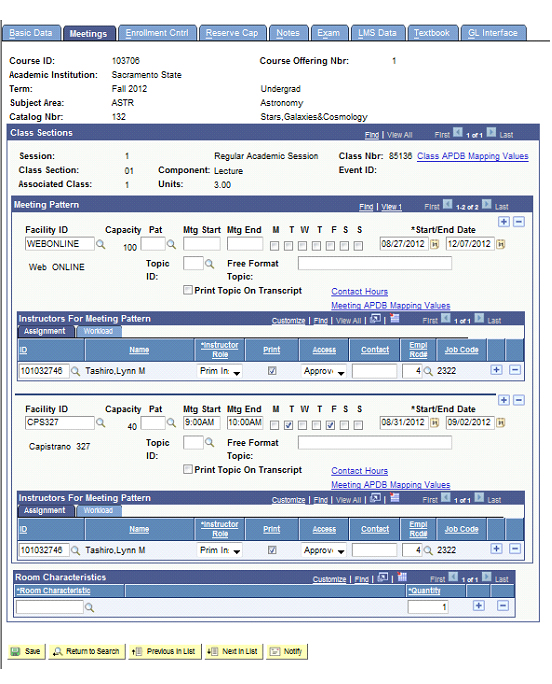This screenshot has width=552, height=684.
Task: Click Free Format Topic field for WEBONLINE
Action: coord(375,263)
